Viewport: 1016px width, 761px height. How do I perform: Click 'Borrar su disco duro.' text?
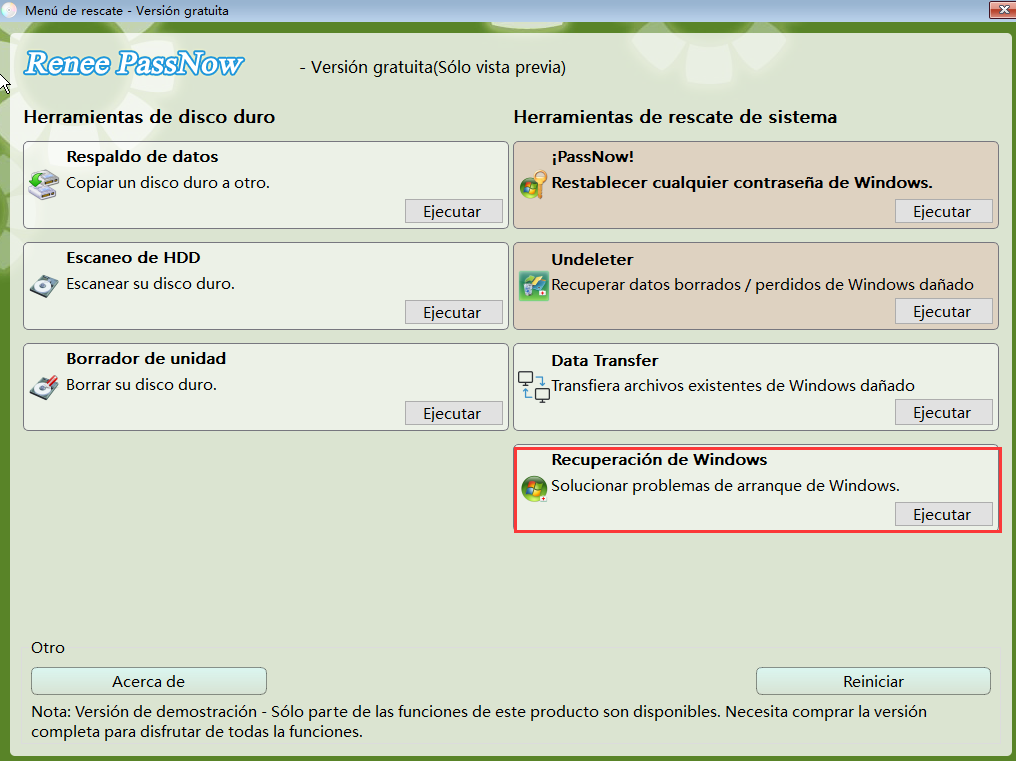(x=141, y=385)
